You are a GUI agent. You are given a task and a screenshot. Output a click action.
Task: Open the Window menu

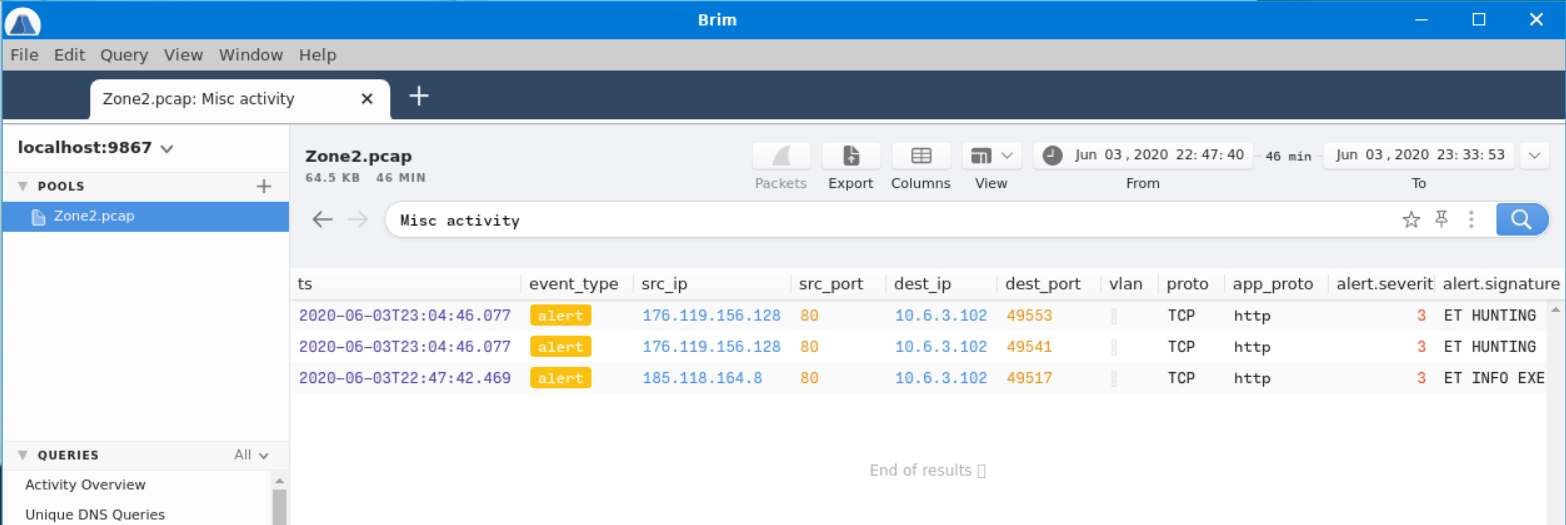pyautogui.click(x=251, y=55)
